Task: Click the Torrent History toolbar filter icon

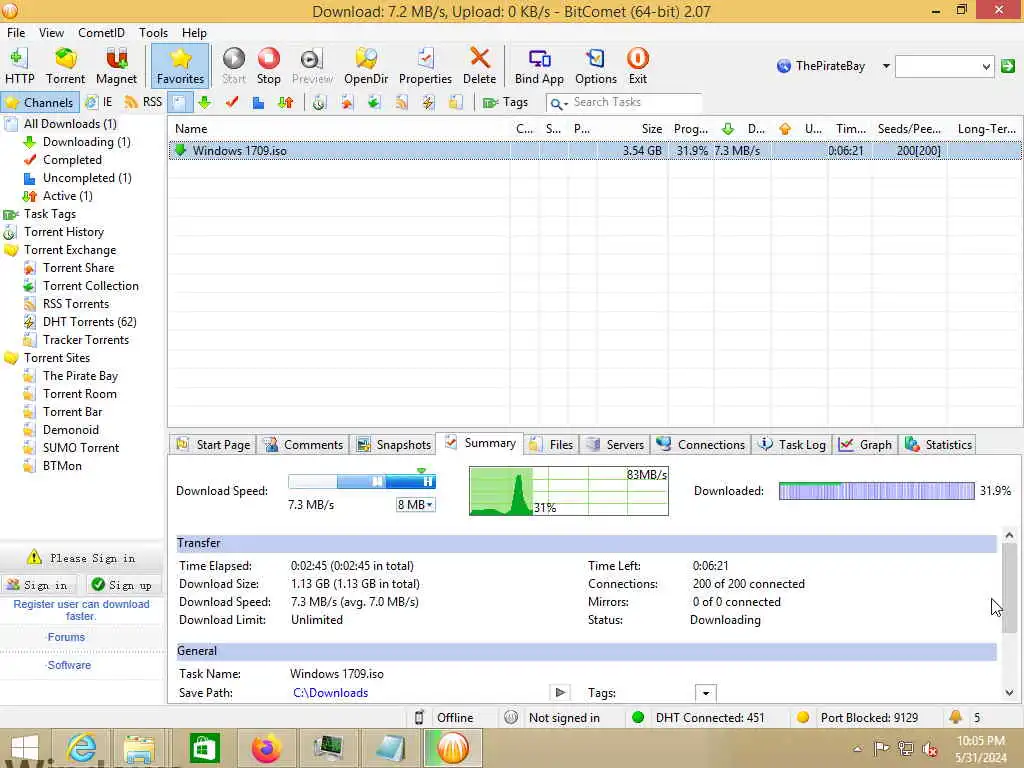Action: pyautogui.click(x=319, y=103)
